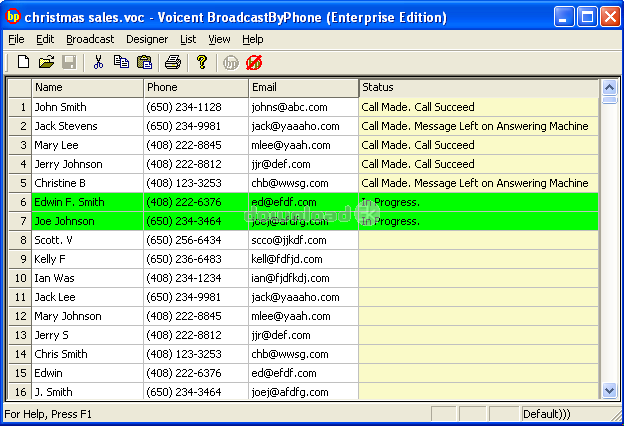Image resolution: width=624 pixels, height=426 pixels.
Task: Click Mary Lee's Call Succeed status cell
Action: [x=479, y=145]
